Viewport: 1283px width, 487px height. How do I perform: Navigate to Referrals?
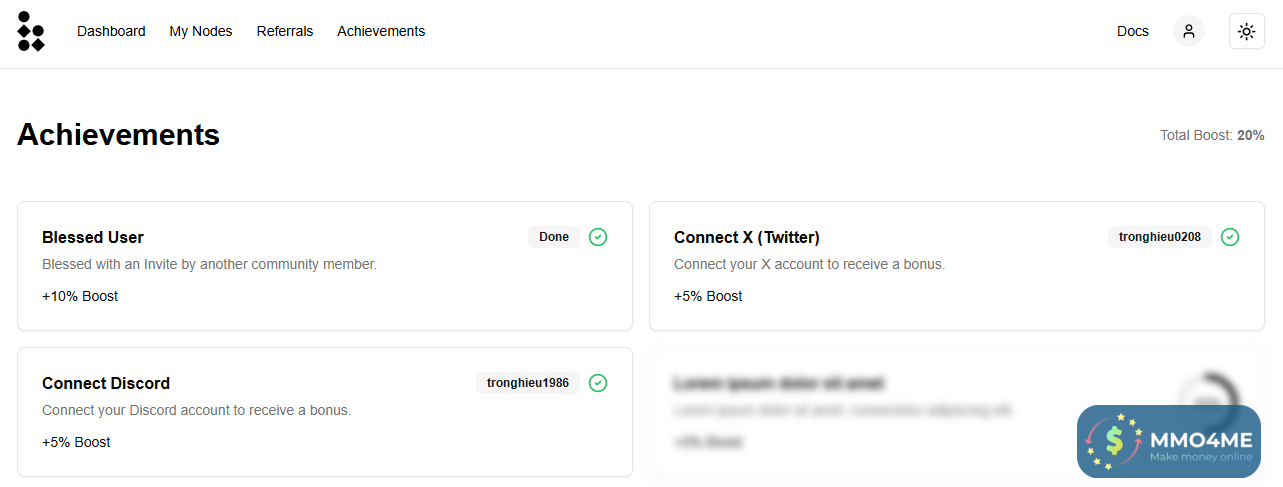click(x=285, y=31)
